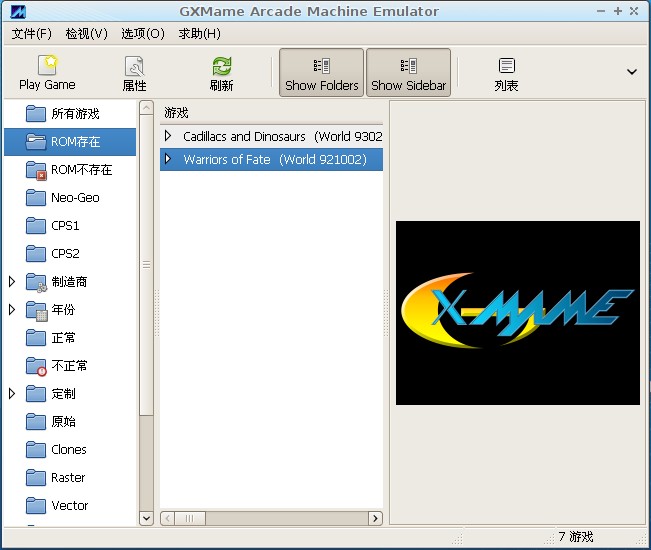The height and width of the screenshot is (550, 651).
Task: Click the 制造商 folder icon
Action: 36,282
